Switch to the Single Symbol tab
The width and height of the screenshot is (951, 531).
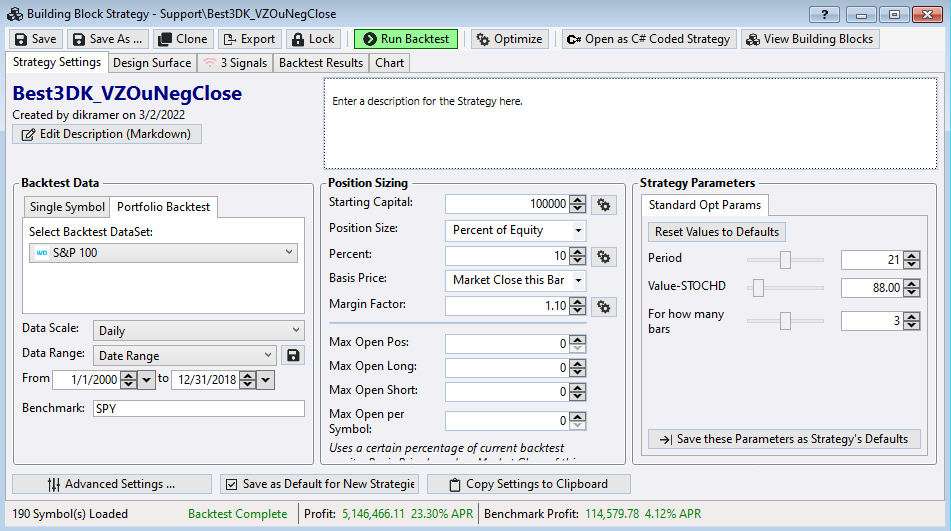tap(67, 207)
